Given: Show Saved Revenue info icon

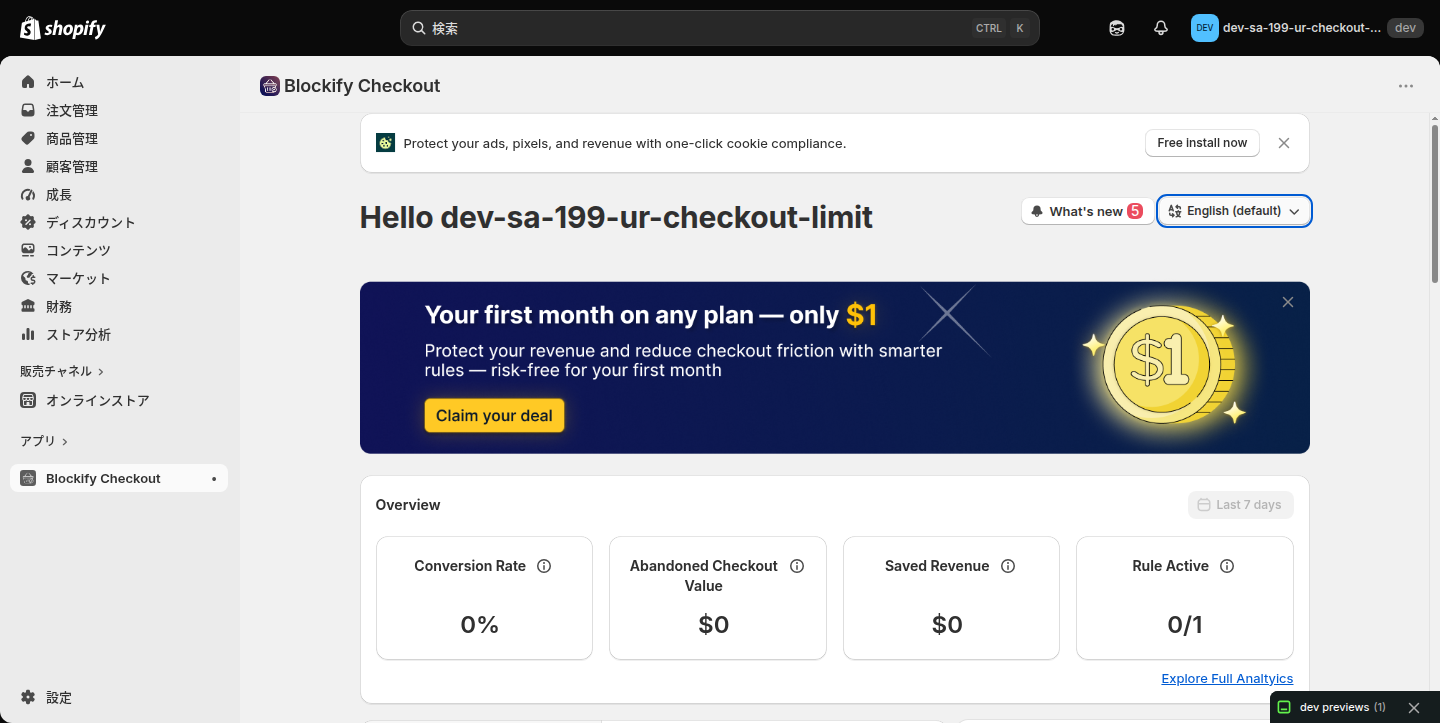Looking at the screenshot, I should coord(1008,566).
